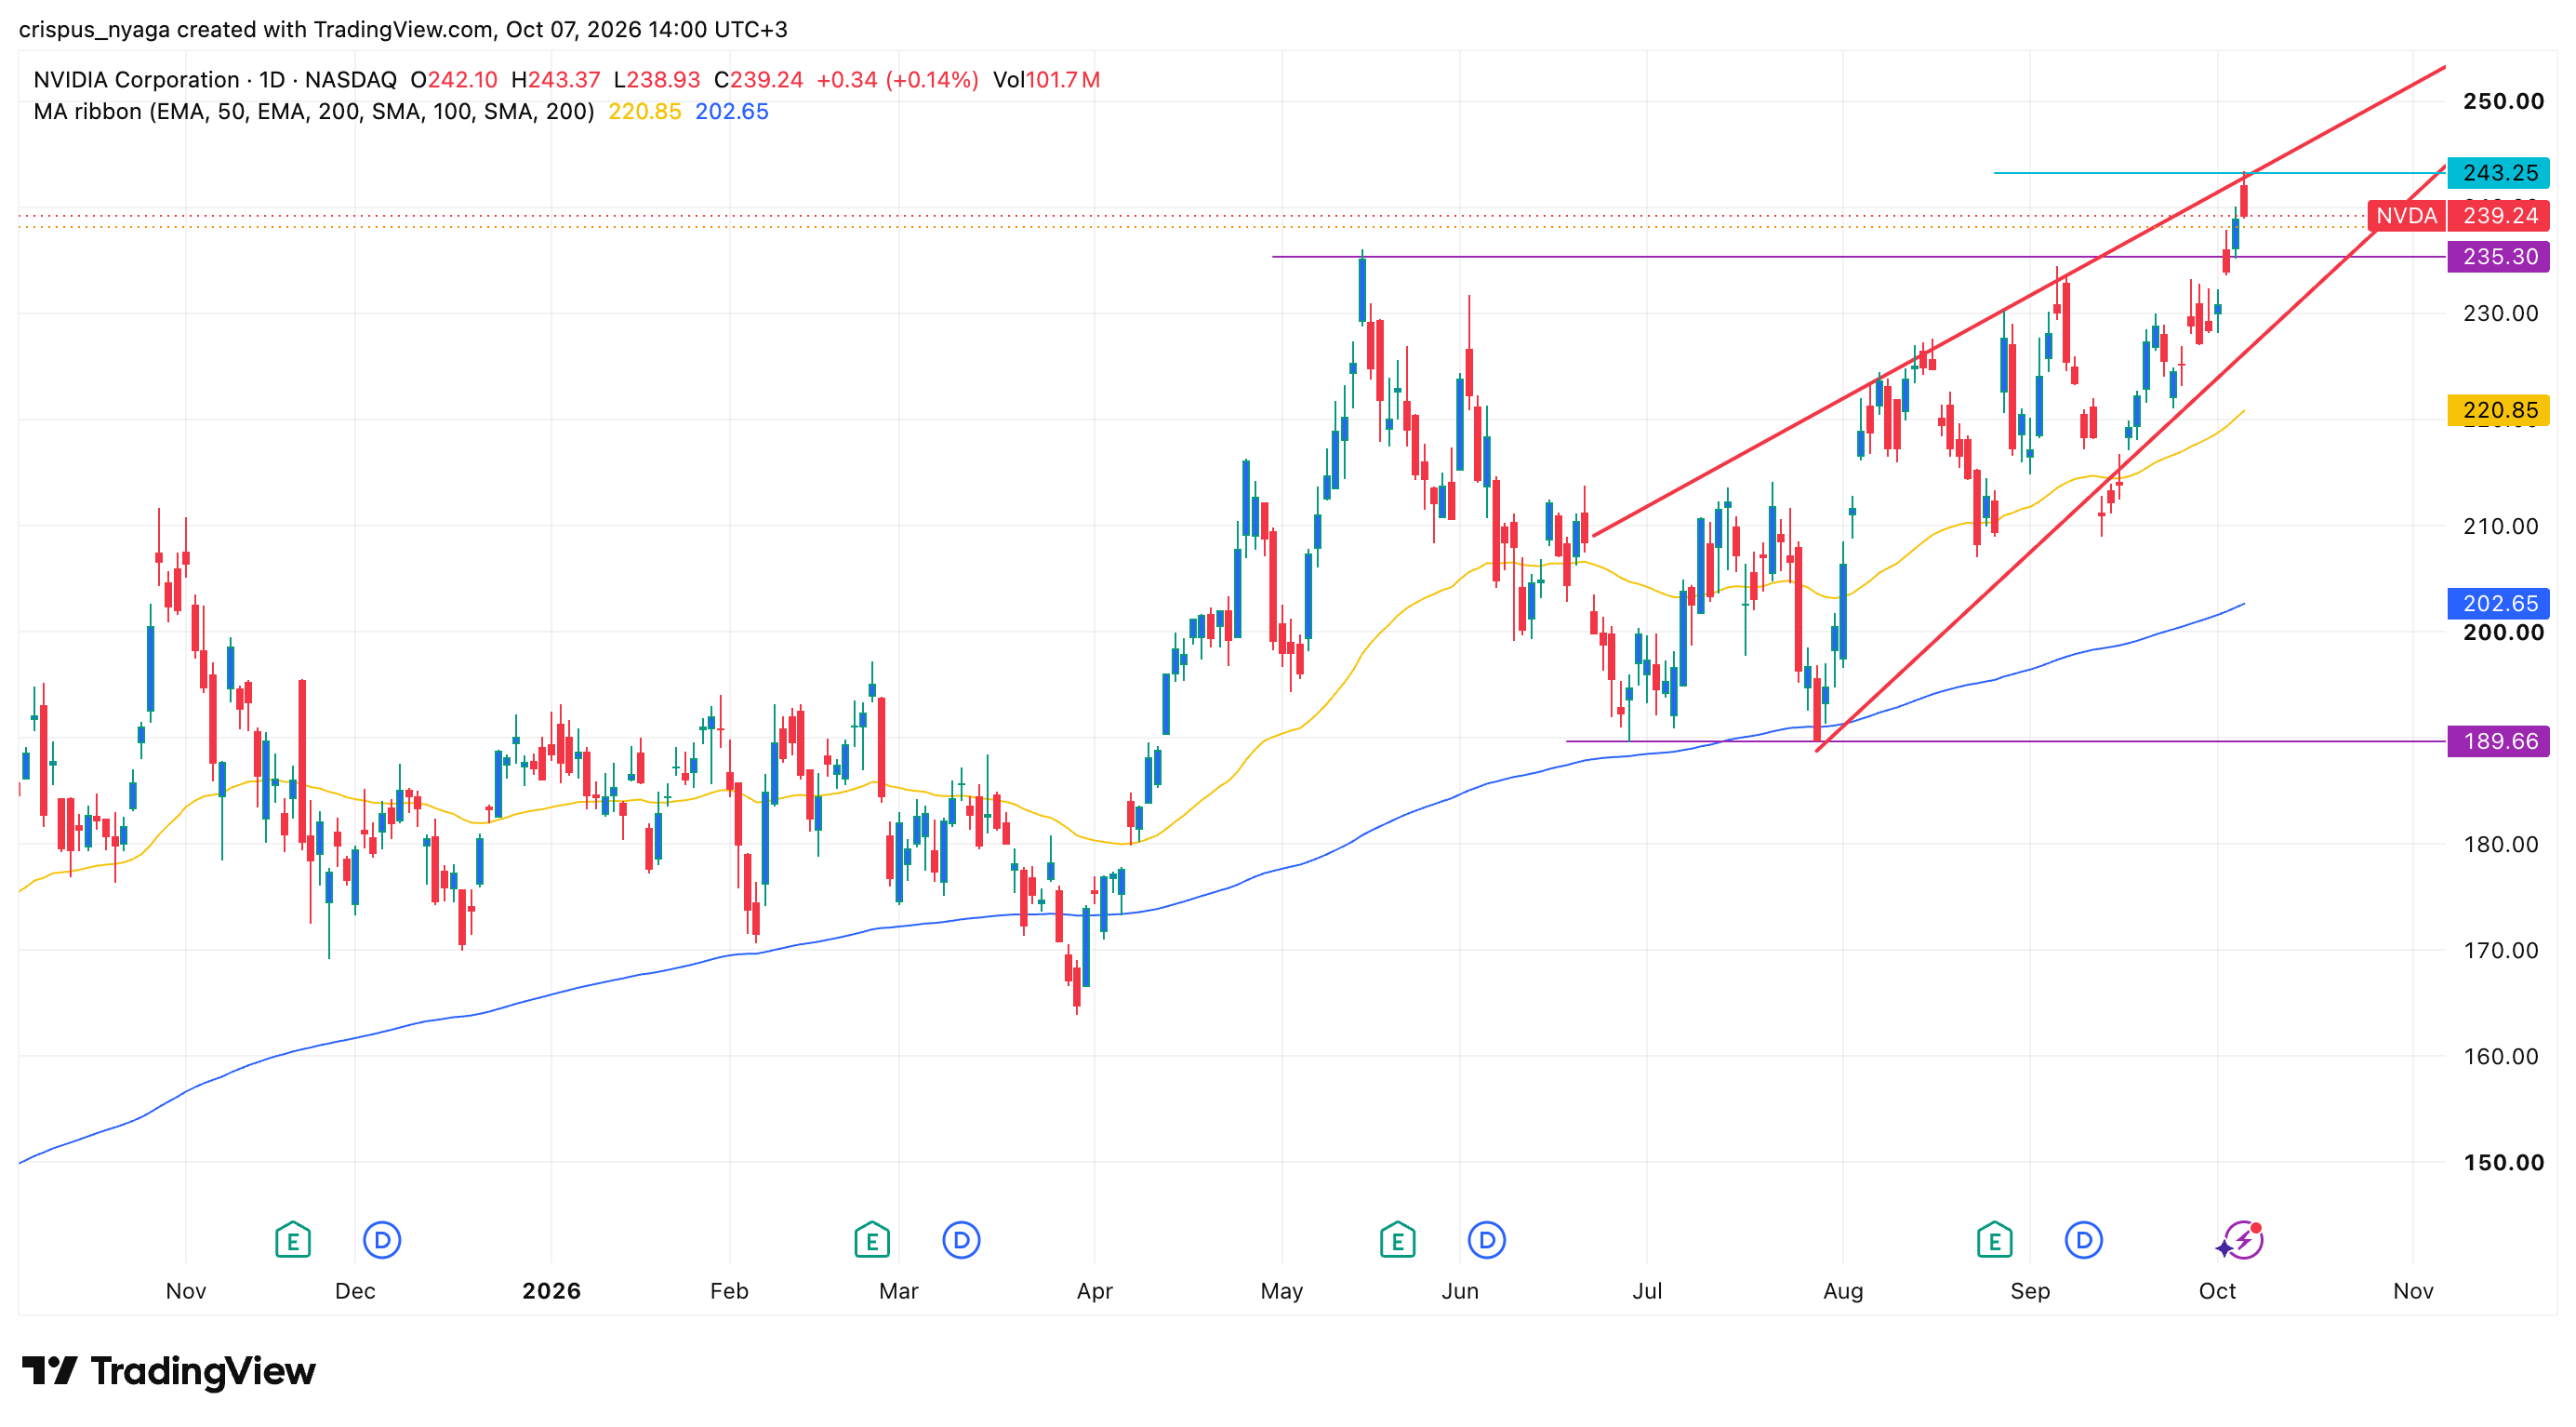Click the December dividend D marker
The image size is (2576, 1427).
pyautogui.click(x=382, y=1240)
